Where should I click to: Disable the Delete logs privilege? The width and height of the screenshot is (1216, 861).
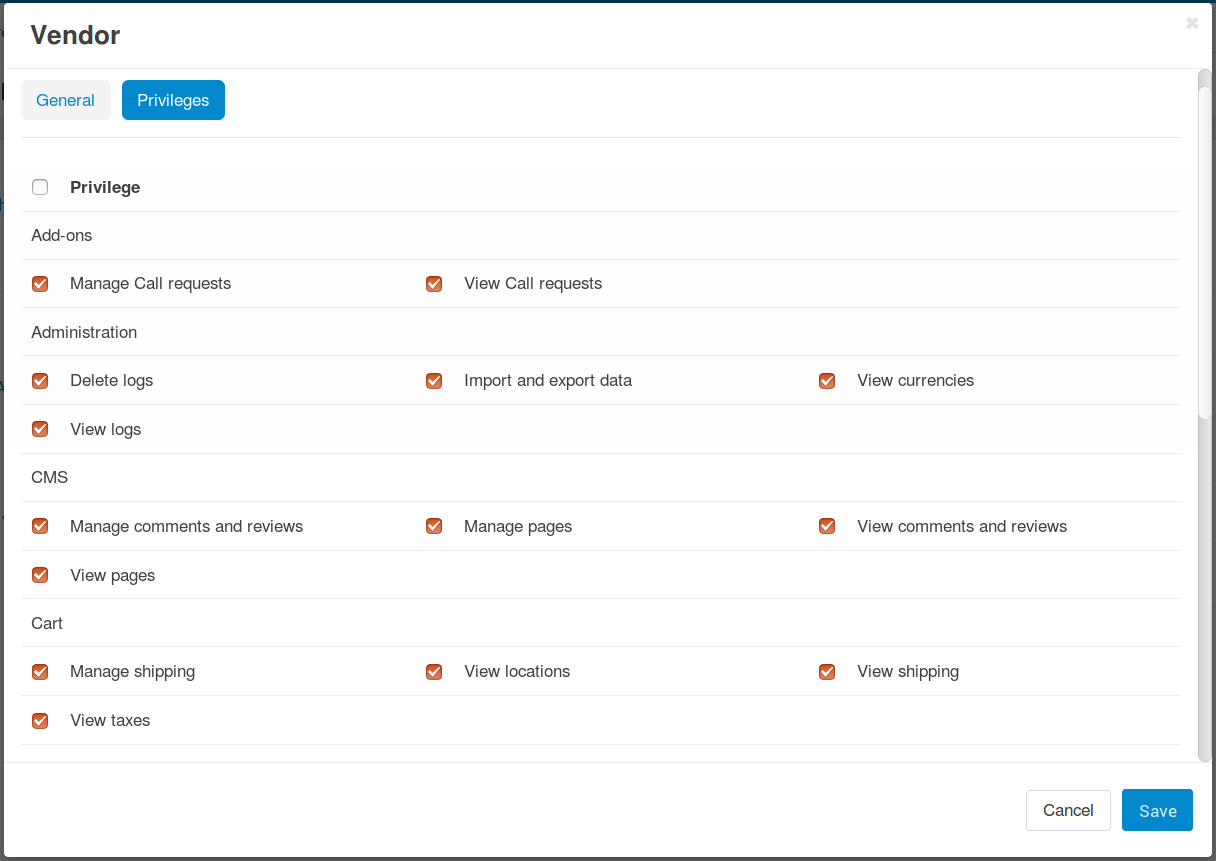[x=40, y=381]
